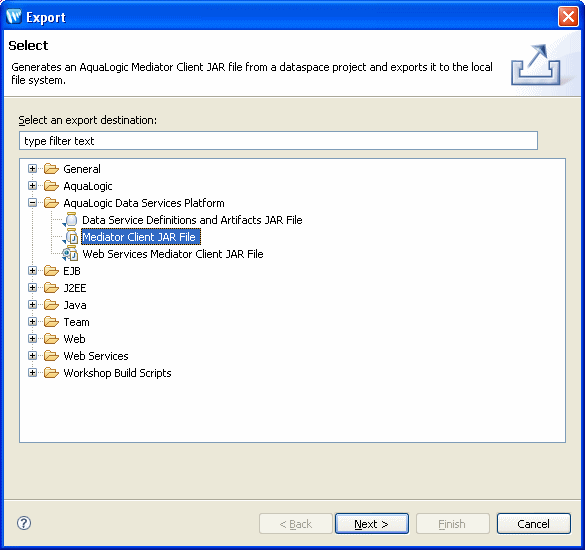The image size is (585, 550).
Task: Select Data Service Definitions and Artifacts JAR File
Action: click(192, 220)
